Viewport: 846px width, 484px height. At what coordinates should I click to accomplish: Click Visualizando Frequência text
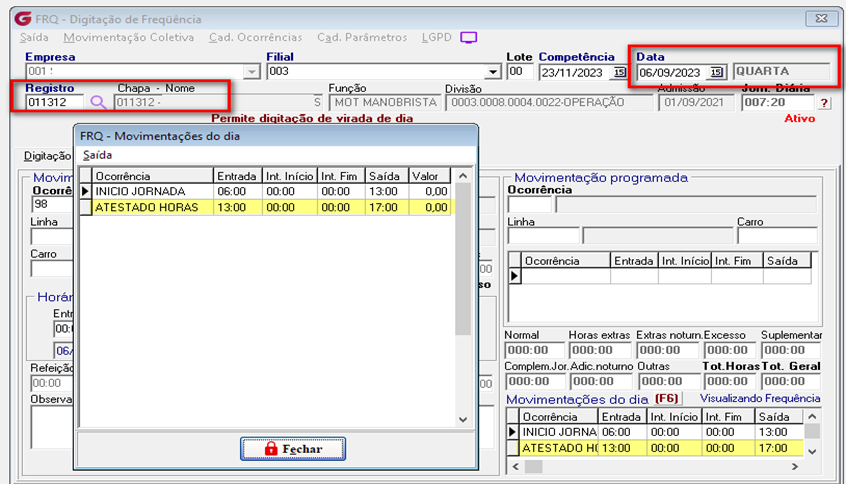pos(760,398)
